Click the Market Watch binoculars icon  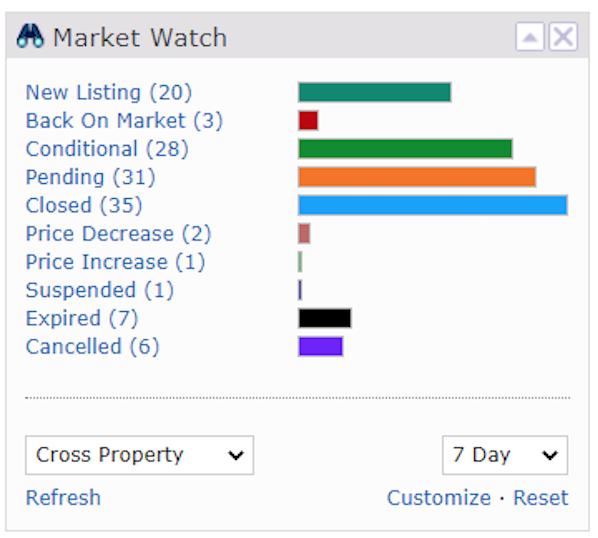(x=31, y=37)
